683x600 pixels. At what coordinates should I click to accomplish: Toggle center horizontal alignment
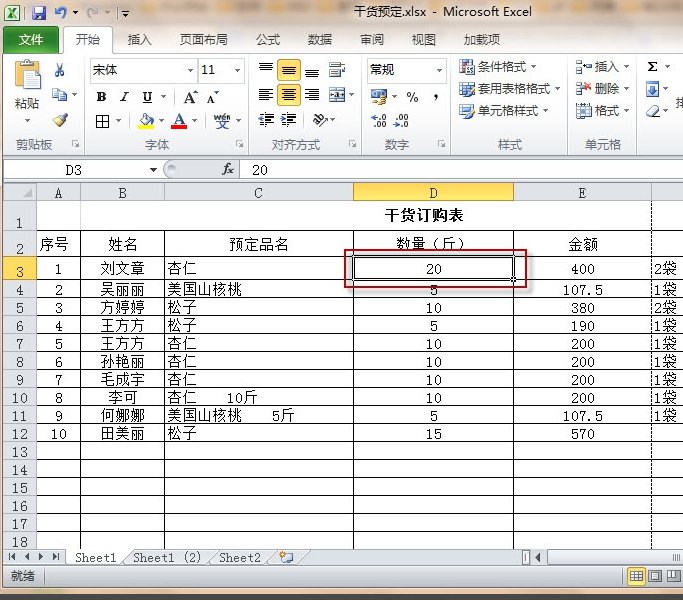pos(288,95)
